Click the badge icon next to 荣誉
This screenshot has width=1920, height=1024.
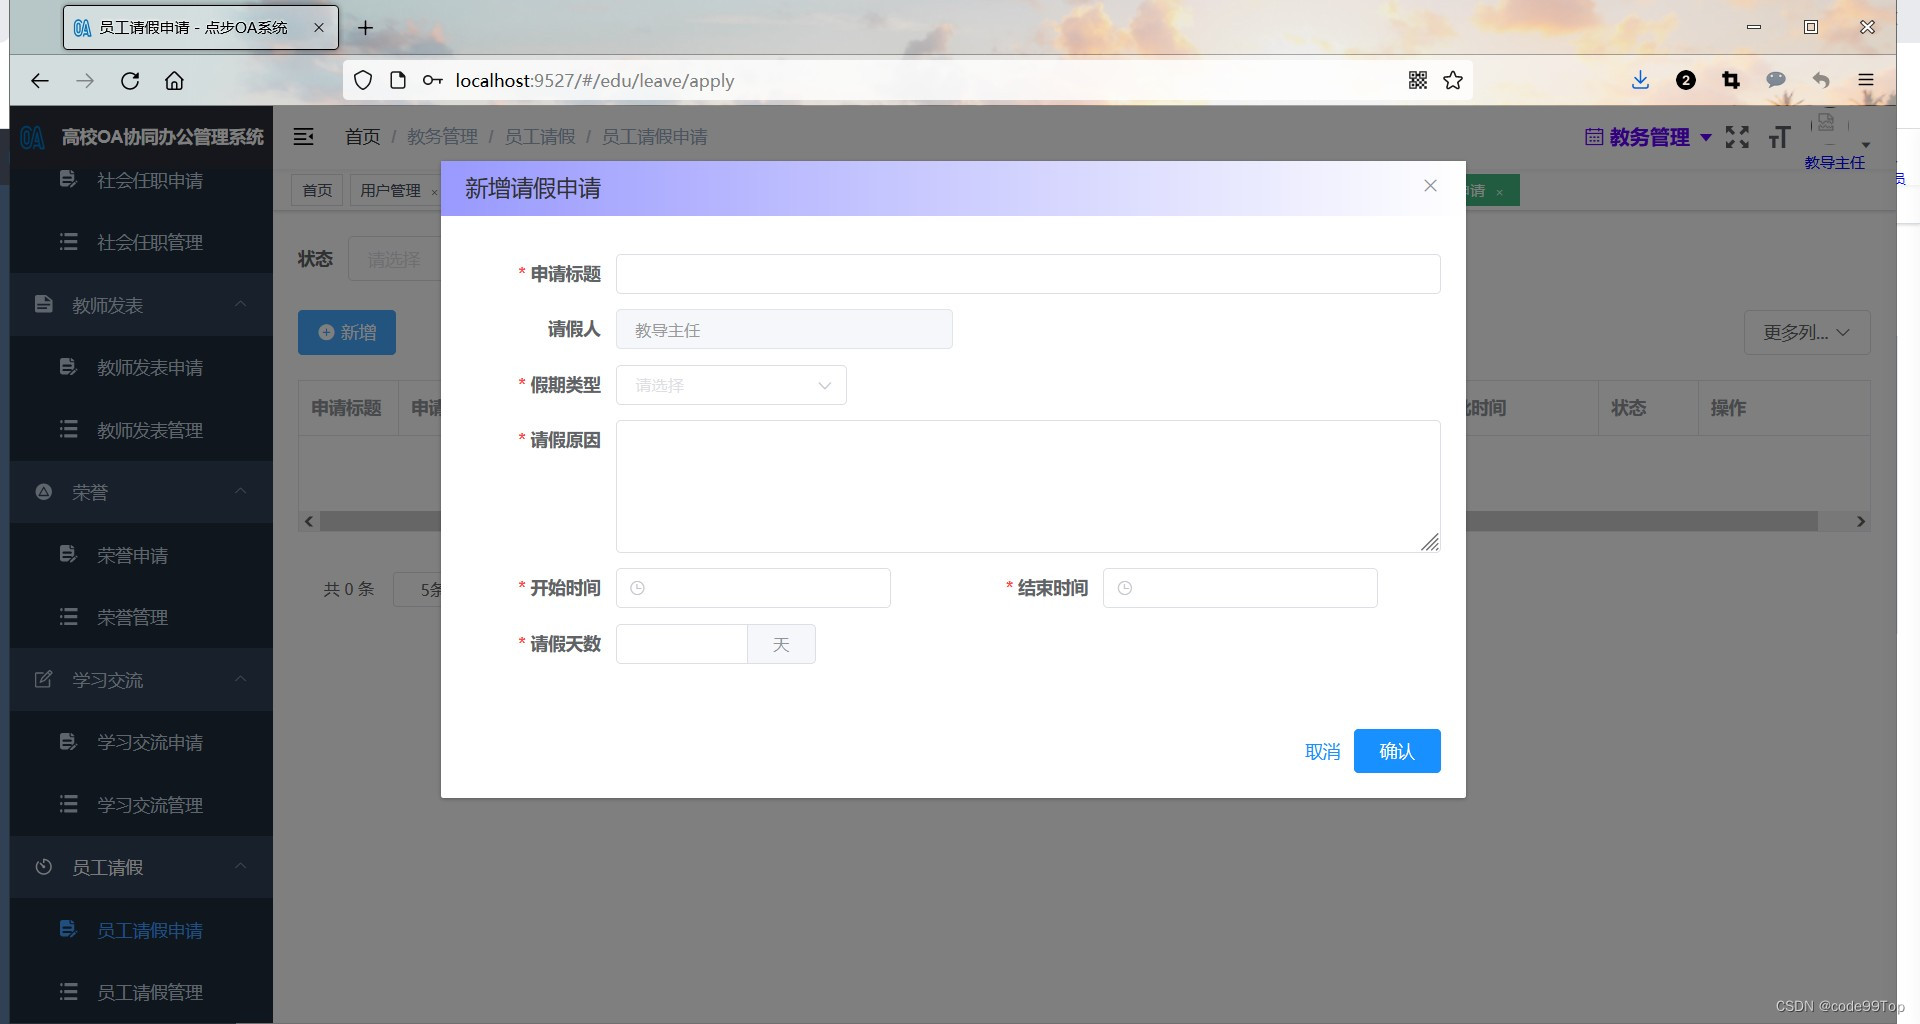(x=43, y=491)
